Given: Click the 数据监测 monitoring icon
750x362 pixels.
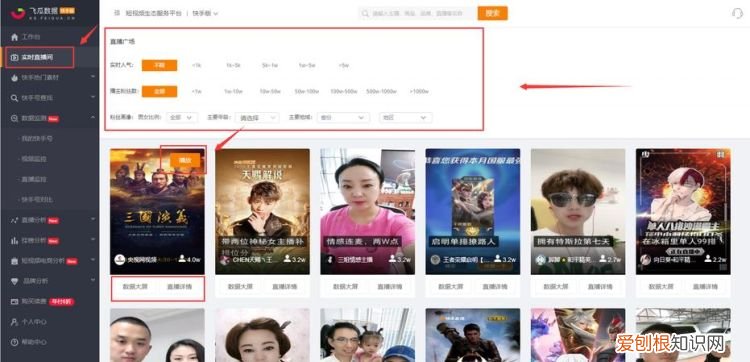Looking at the screenshot, I should pos(14,118).
